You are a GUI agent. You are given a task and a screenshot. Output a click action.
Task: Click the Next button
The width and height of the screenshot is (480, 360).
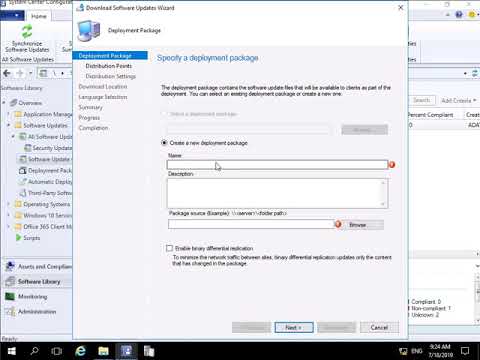(x=294, y=327)
